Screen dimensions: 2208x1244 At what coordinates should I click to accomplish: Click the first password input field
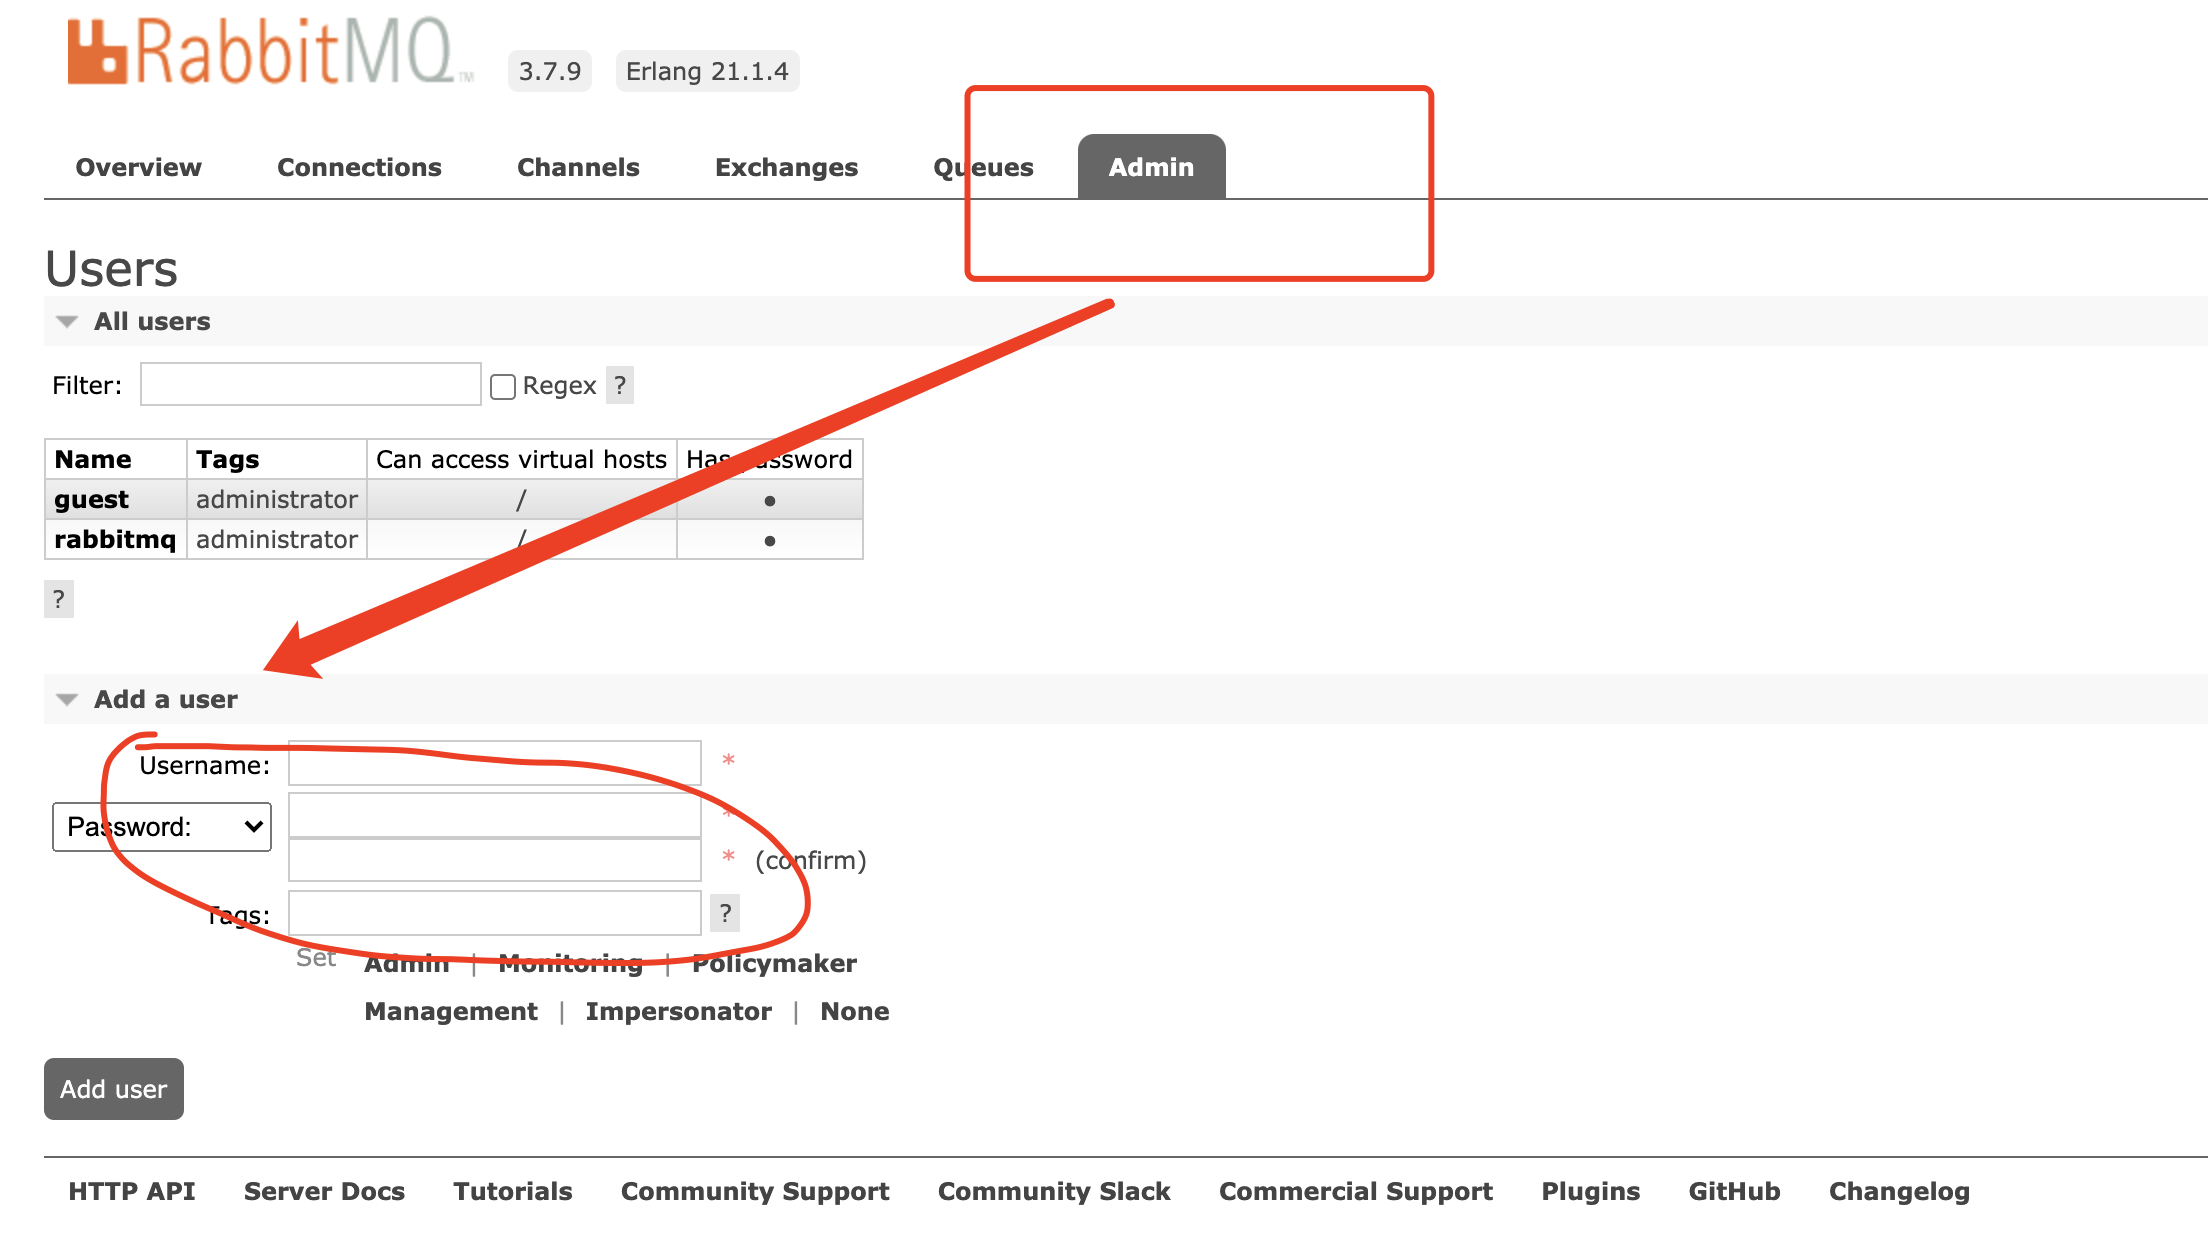click(x=495, y=815)
